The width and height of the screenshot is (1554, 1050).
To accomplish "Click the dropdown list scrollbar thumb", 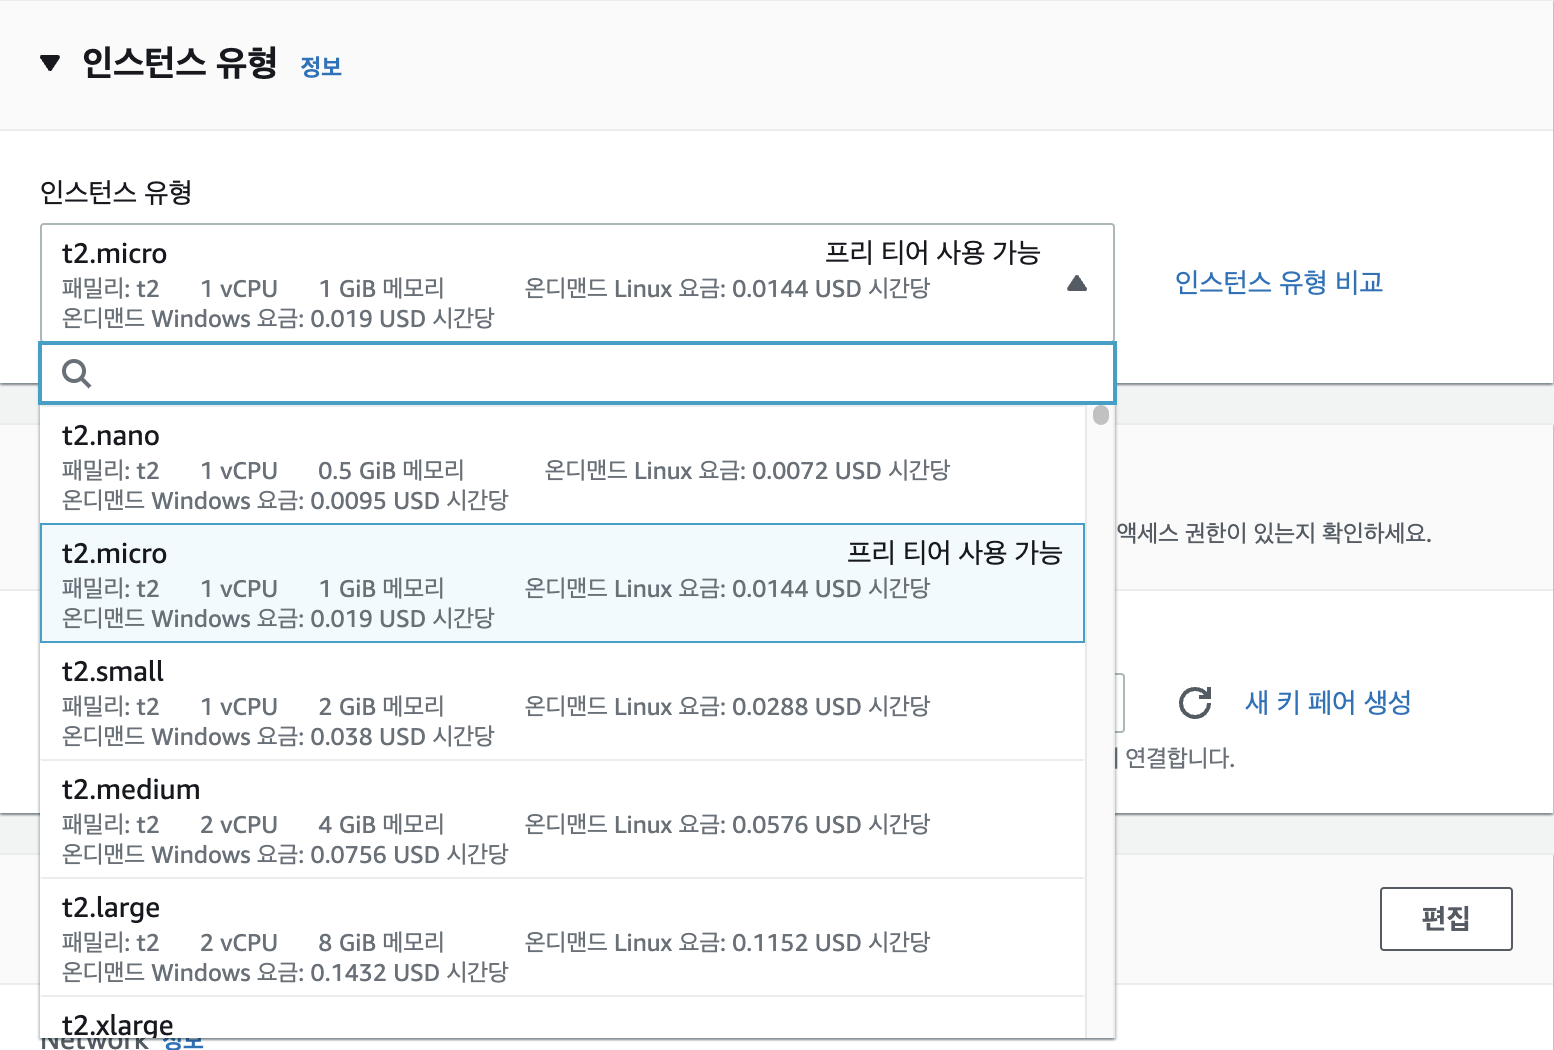I will point(1101,415).
